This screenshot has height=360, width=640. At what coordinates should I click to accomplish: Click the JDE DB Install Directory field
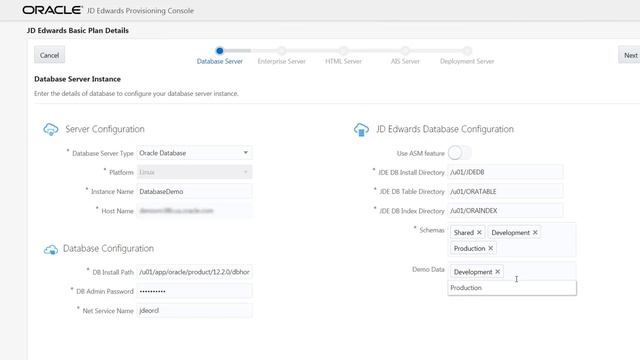(505, 172)
